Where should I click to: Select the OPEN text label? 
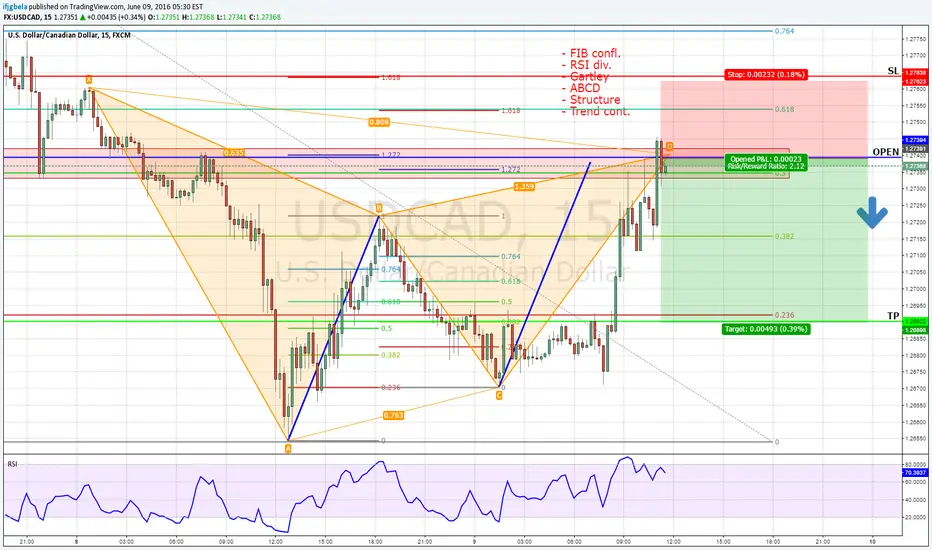[x=886, y=152]
